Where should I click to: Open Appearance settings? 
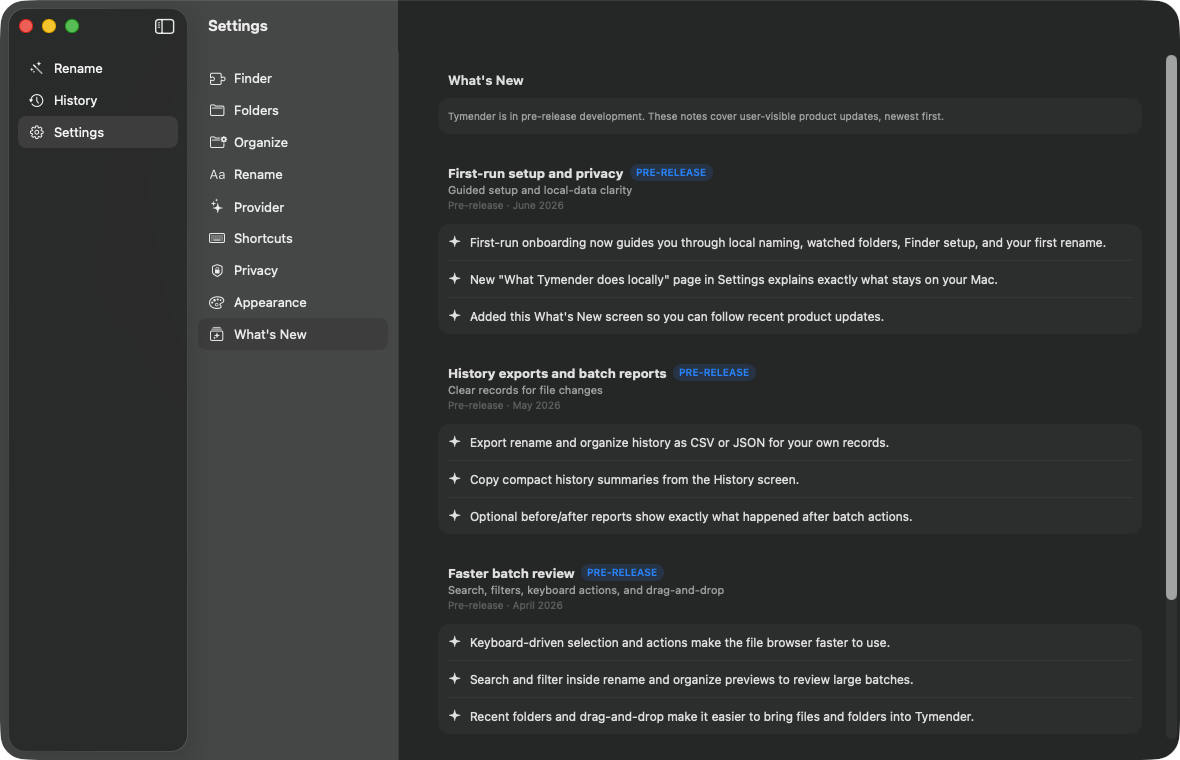[293, 302]
